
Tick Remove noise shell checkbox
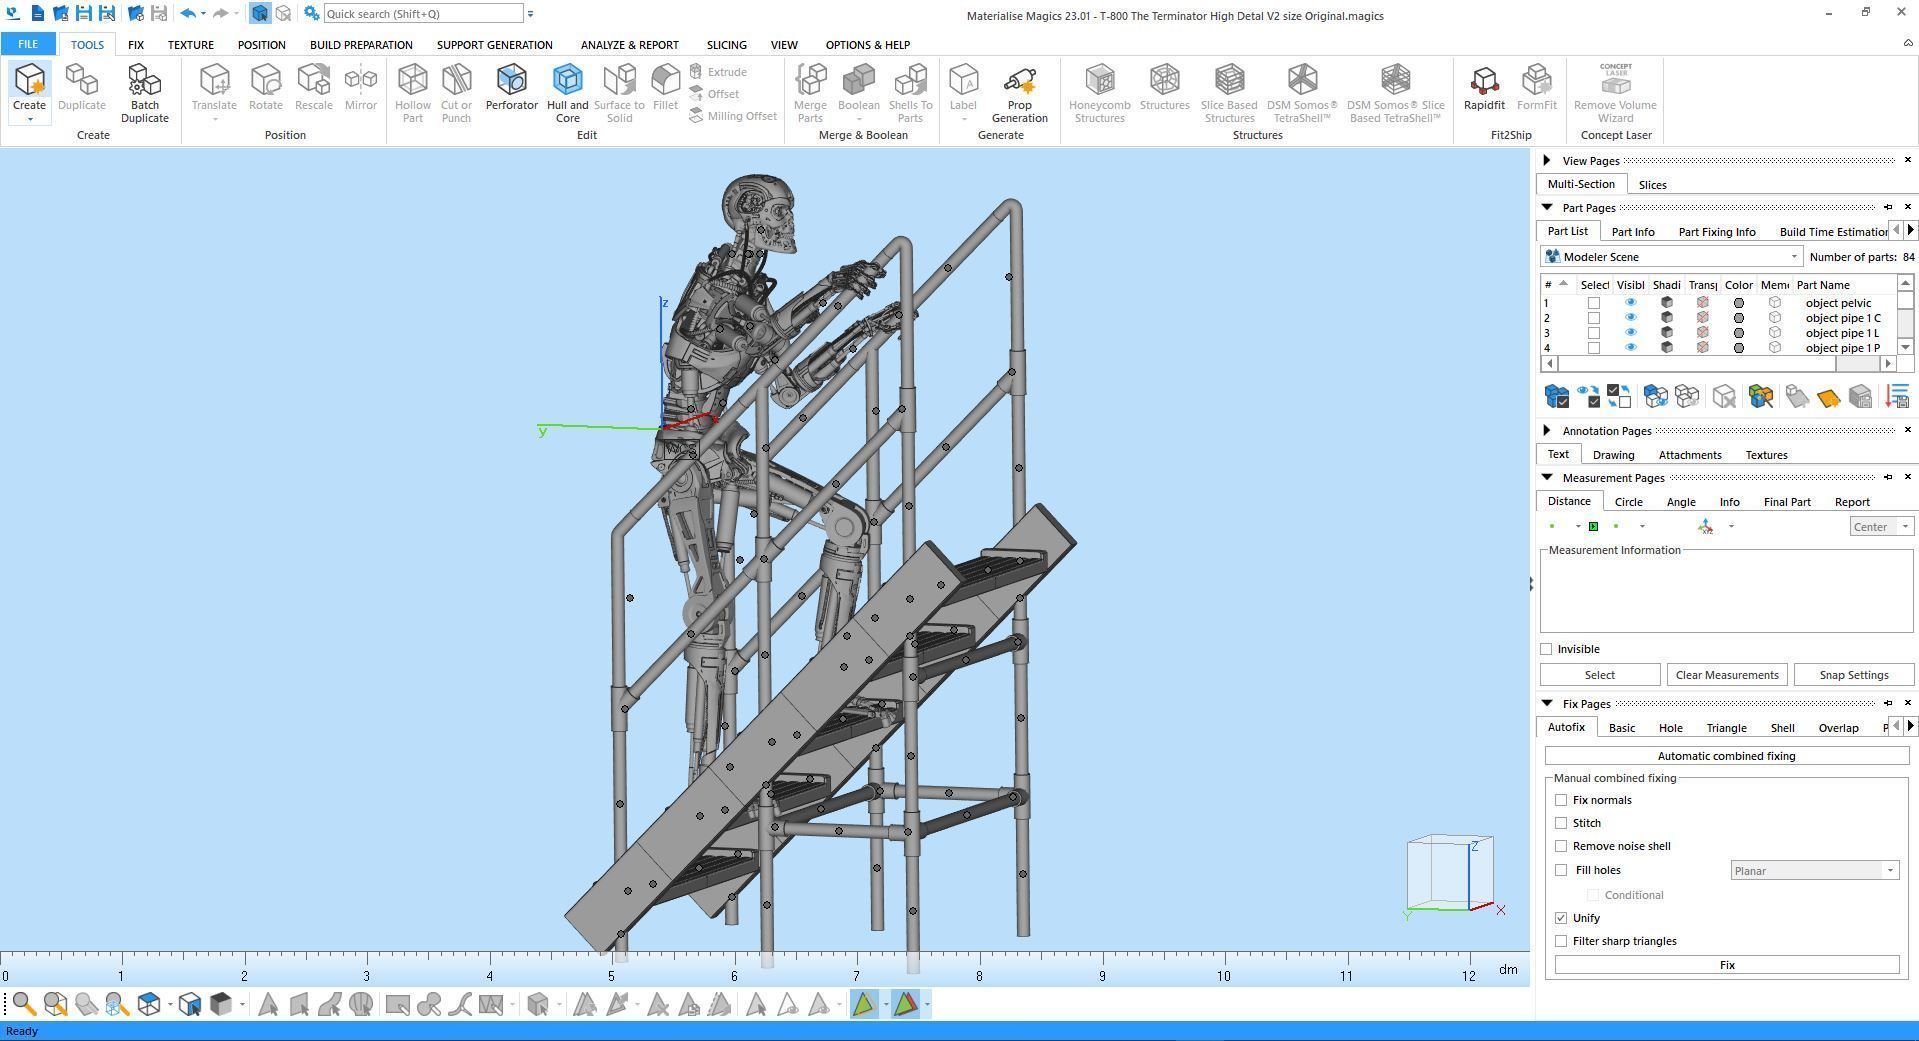click(x=1561, y=846)
